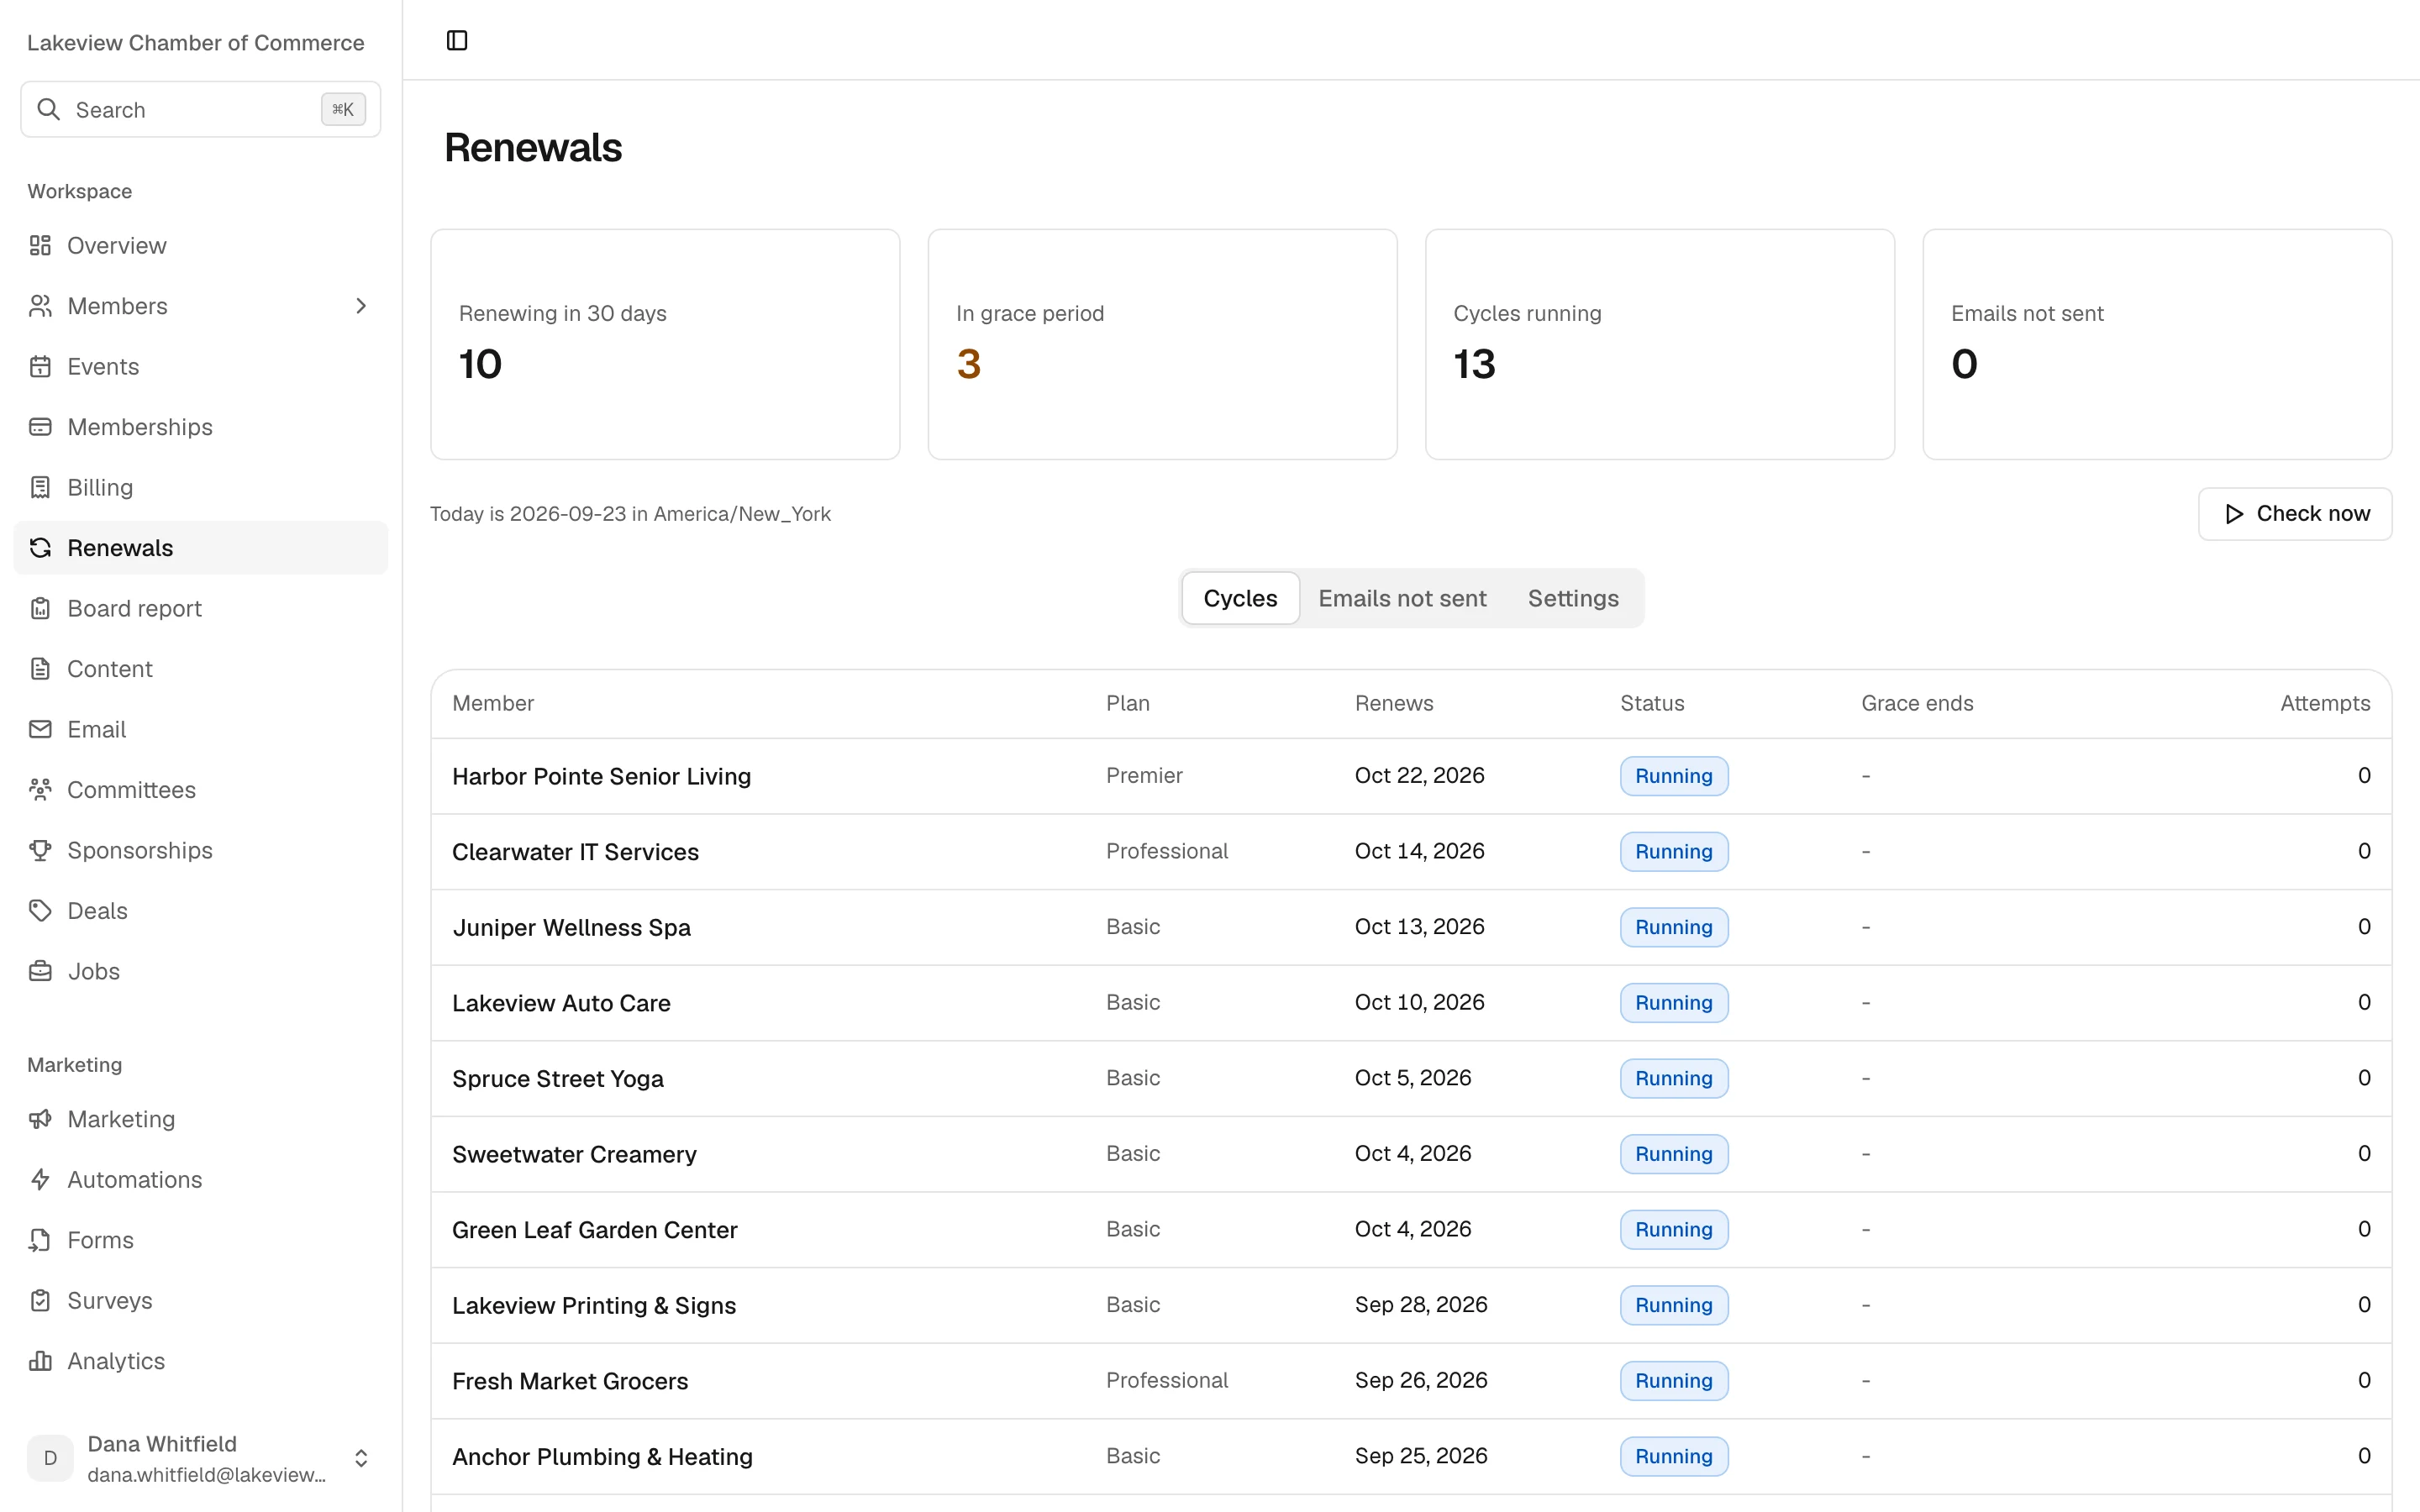The height and width of the screenshot is (1512, 2420).
Task: Focus the Search field
Action: click(200, 110)
